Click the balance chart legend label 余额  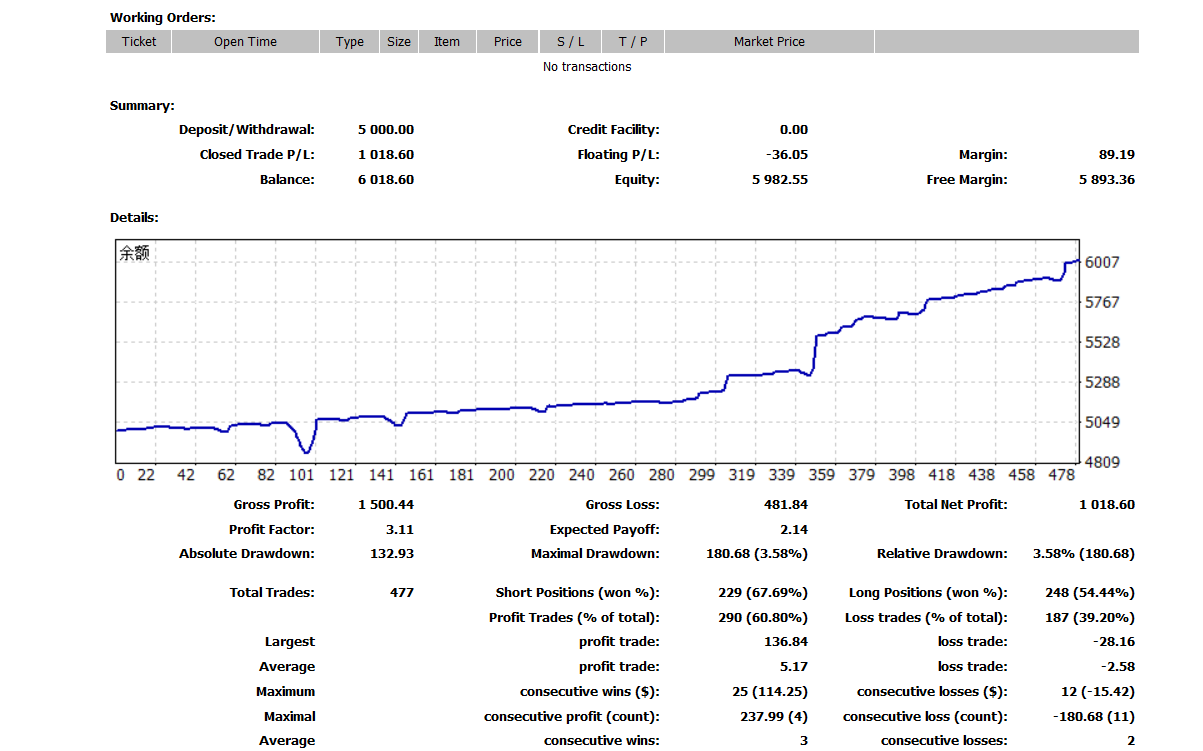[x=135, y=254]
